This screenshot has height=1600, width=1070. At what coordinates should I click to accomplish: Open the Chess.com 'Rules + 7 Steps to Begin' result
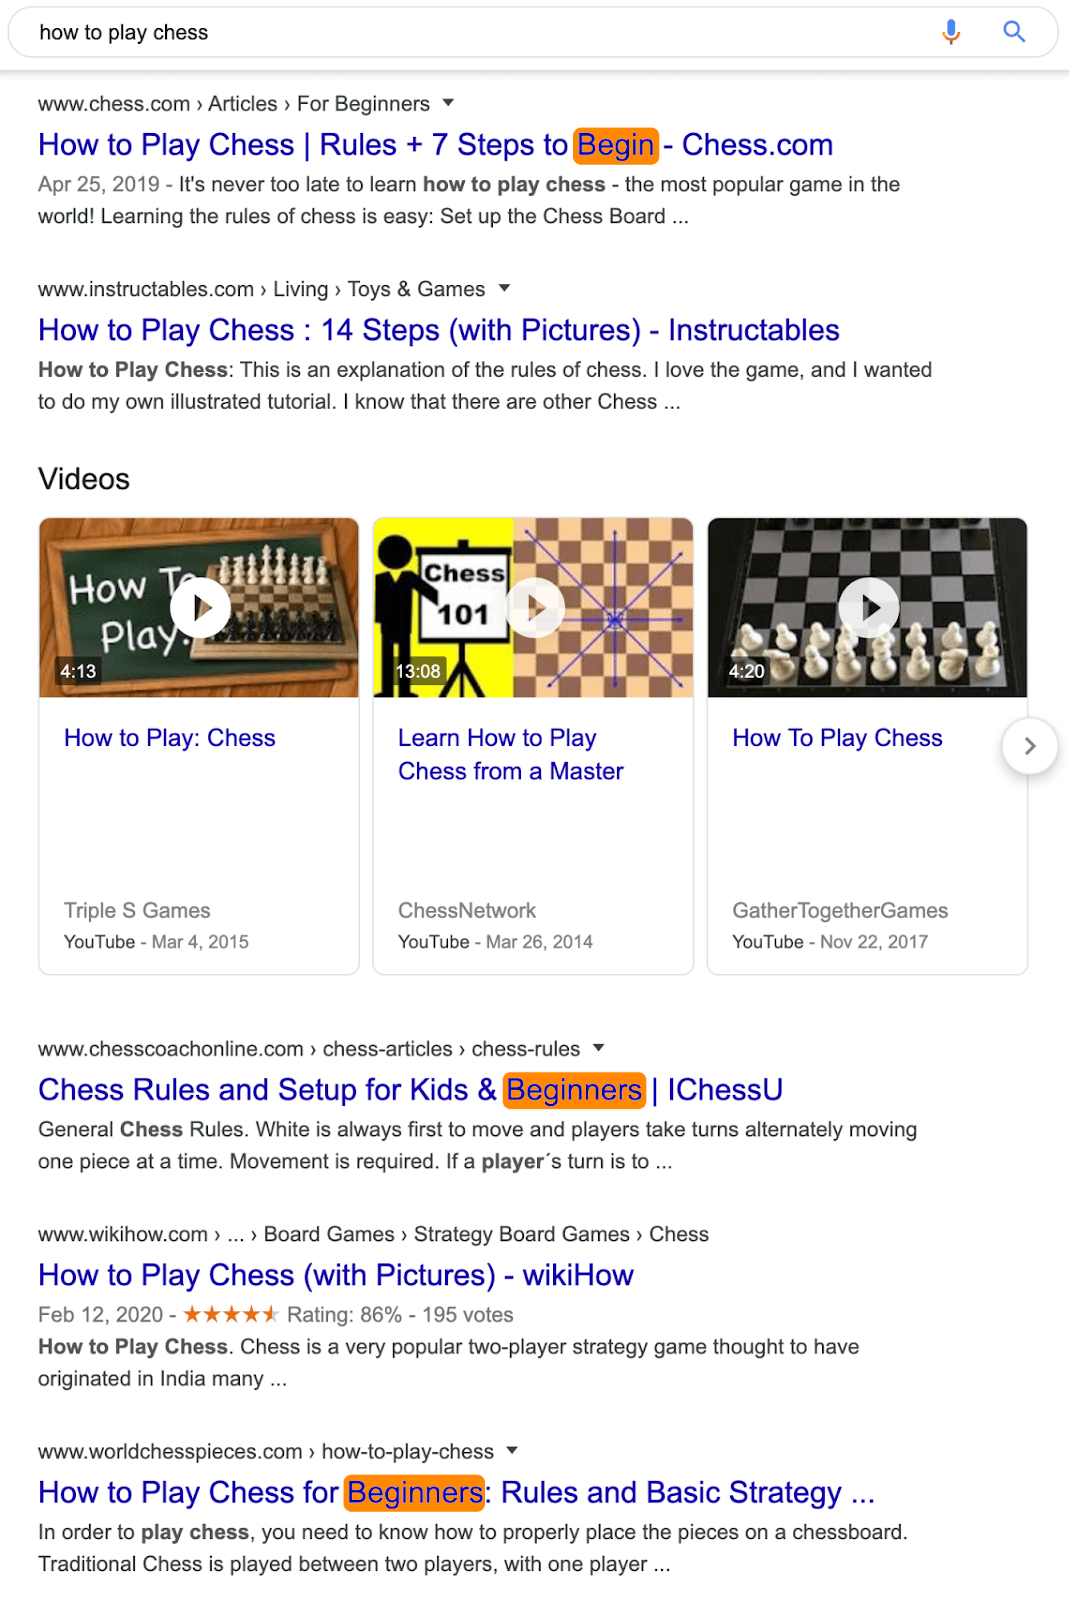(435, 145)
